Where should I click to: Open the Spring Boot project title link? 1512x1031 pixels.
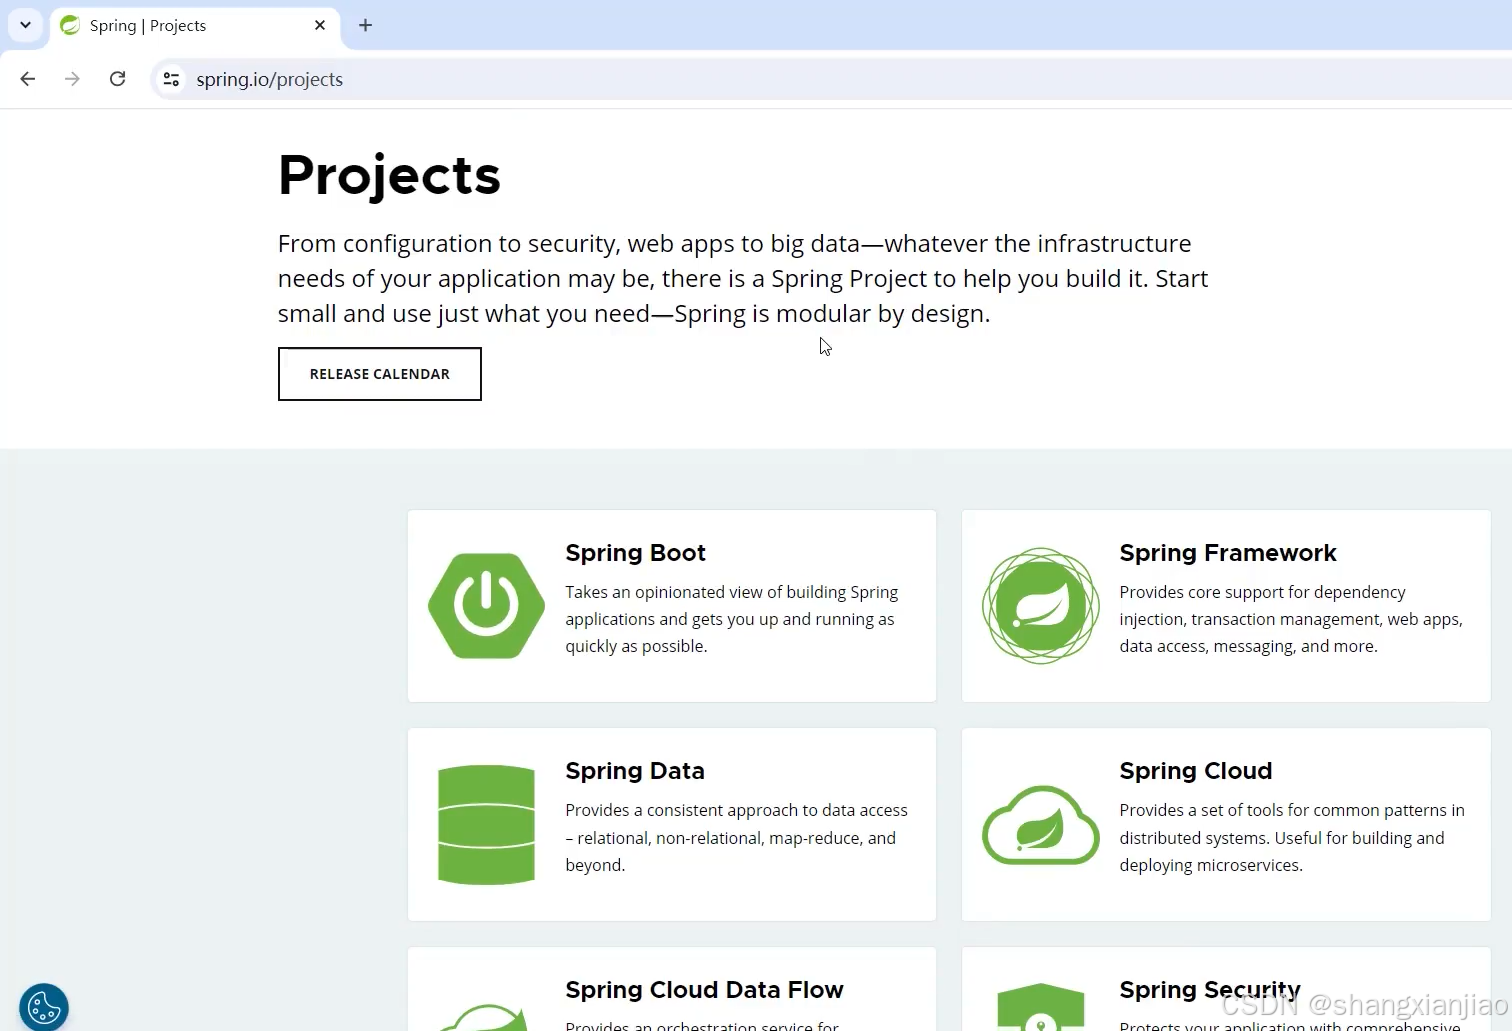[635, 553]
